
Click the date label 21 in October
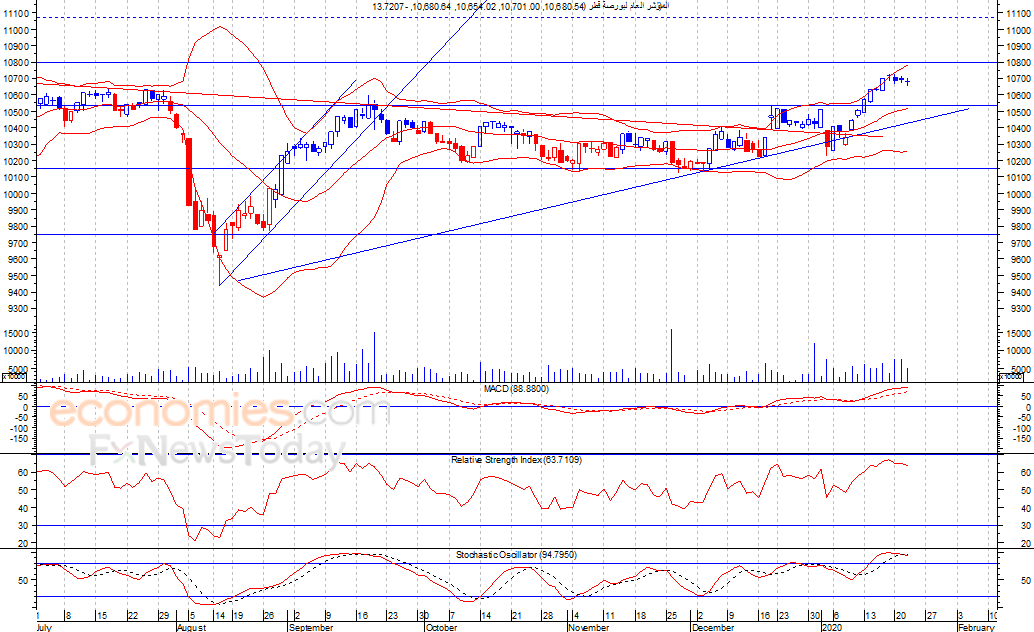(x=516, y=616)
